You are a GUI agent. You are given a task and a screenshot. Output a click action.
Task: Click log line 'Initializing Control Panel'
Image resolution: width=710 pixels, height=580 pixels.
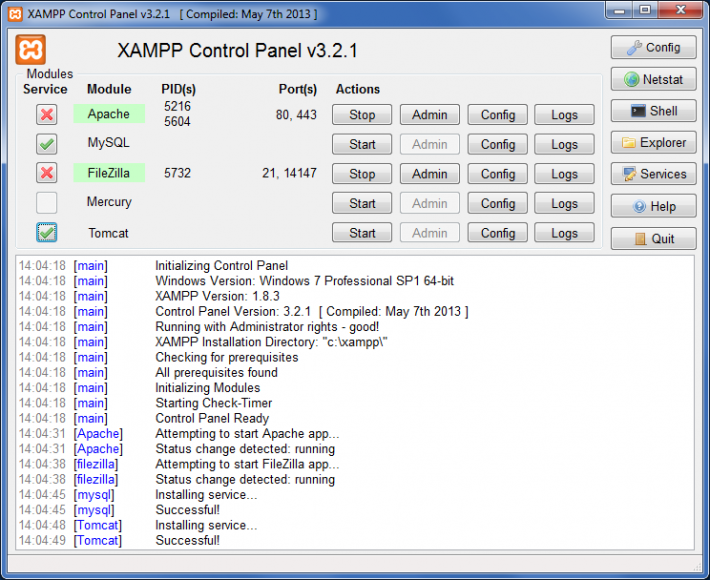(221, 265)
